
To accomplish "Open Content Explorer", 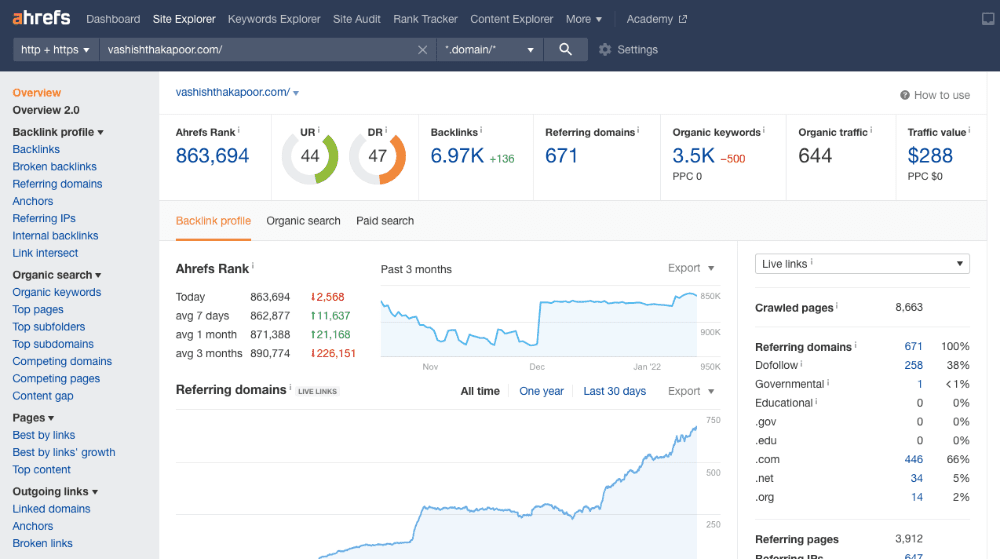I will [511, 19].
